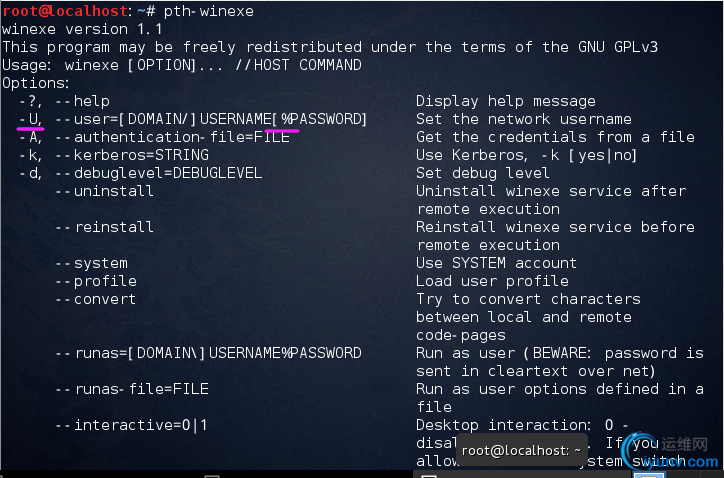Click the typed pth-winexe command

pos(208,11)
